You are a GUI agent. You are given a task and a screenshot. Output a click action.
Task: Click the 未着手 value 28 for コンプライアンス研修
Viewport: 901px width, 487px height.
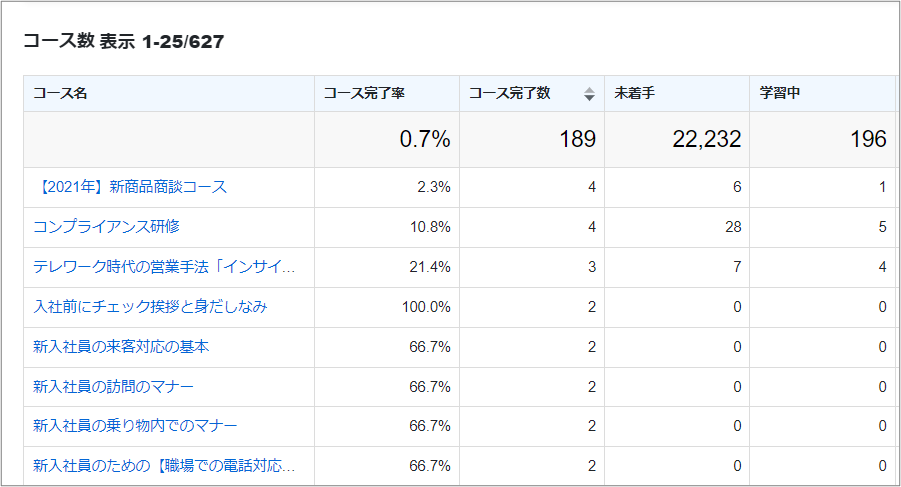click(x=733, y=227)
